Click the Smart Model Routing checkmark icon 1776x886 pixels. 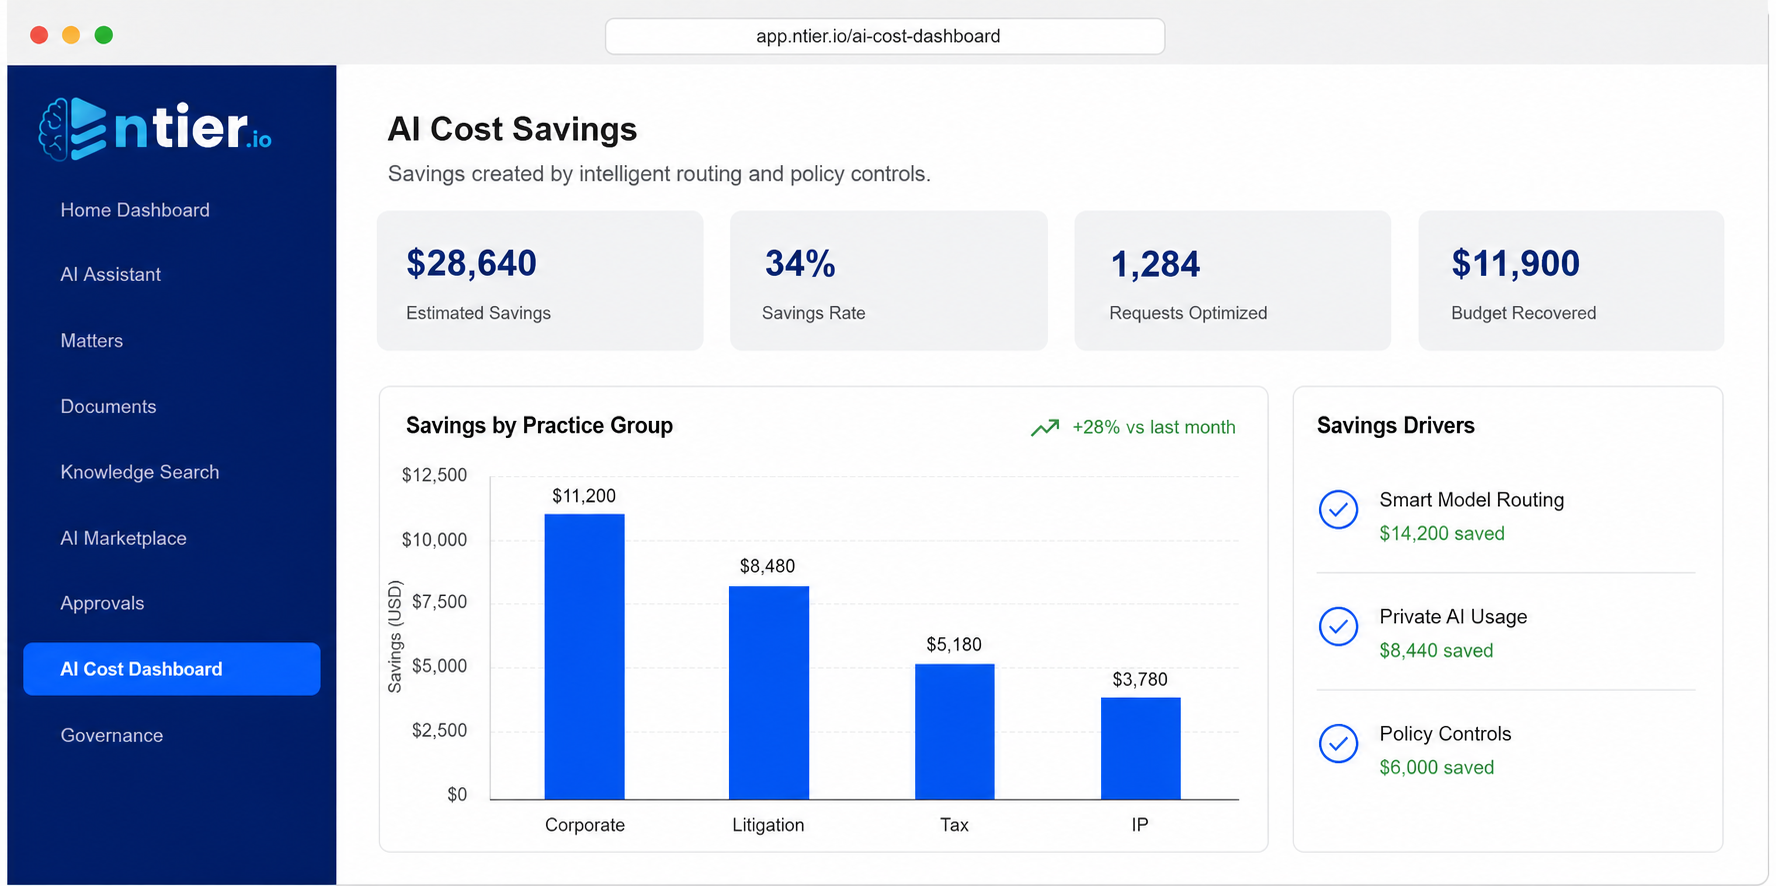tap(1338, 510)
